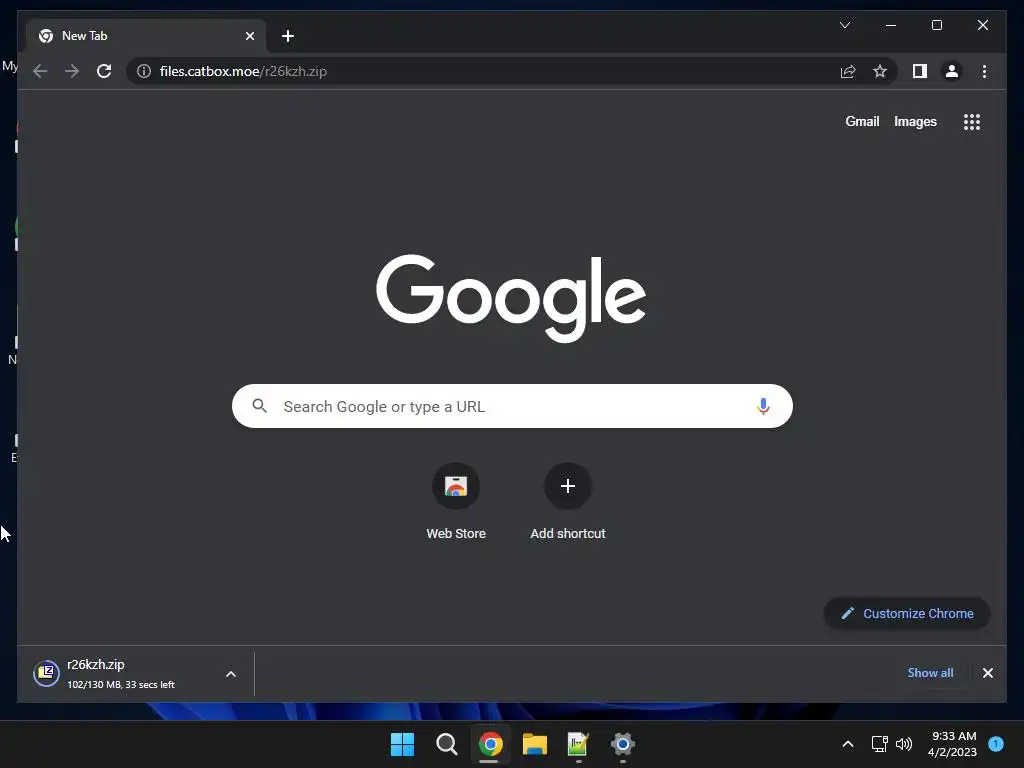The width and height of the screenshot is (1024, 768).
Task: Open a new tab with the plus button
Action: coord(288,36)
